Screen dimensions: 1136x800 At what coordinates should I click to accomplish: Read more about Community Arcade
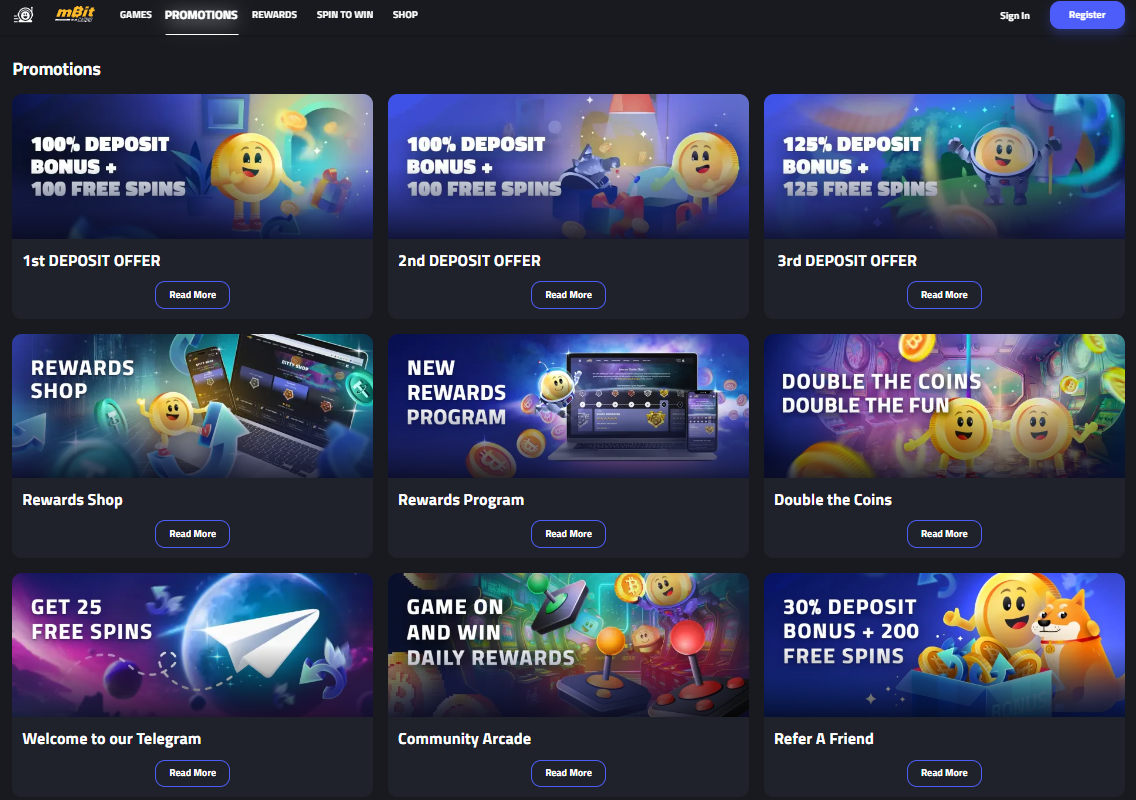(569, 773)
